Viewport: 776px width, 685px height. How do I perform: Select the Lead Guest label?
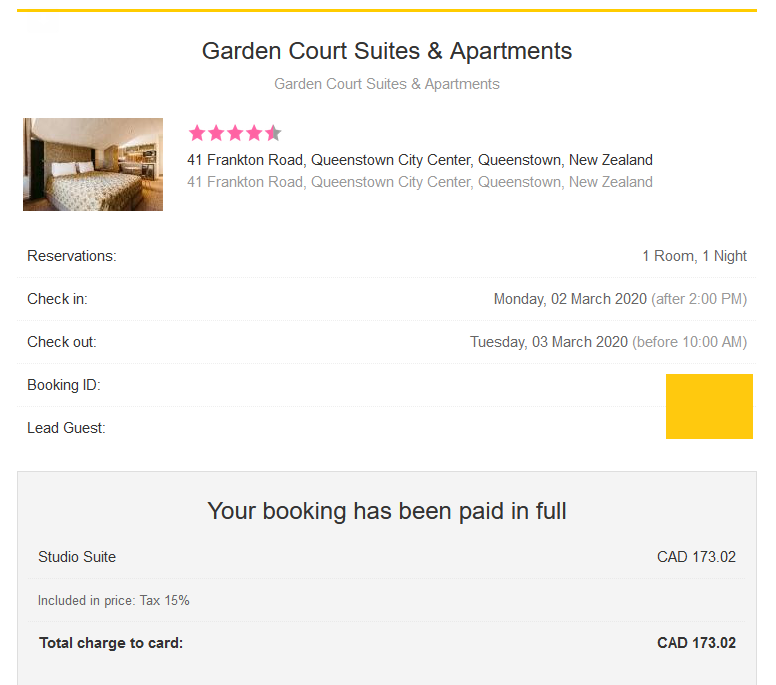click(x=66, y=428)
